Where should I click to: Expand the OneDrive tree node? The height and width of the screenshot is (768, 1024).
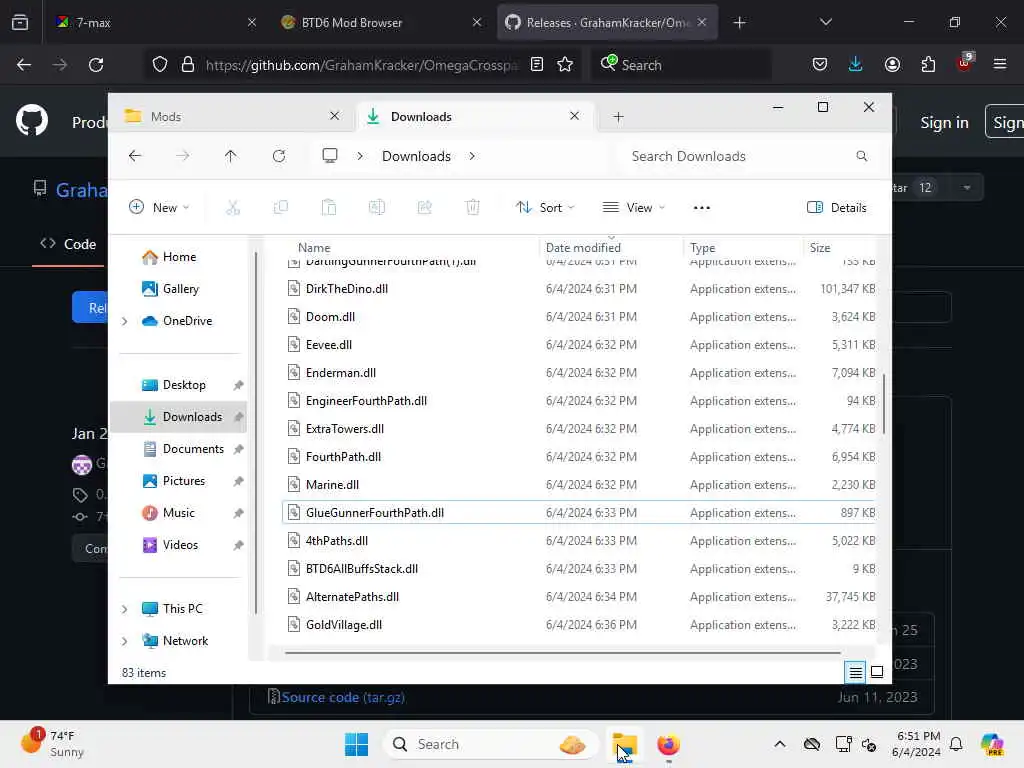[125, 321]
